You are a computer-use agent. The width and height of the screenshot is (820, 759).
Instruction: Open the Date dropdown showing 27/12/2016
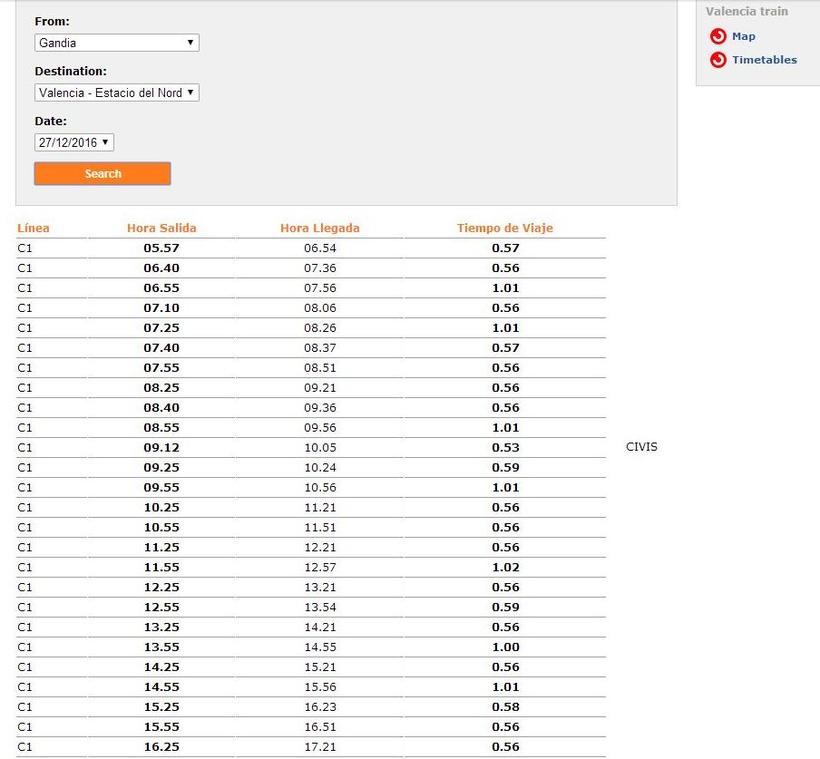pyautogui.click(x=74, y=143)
